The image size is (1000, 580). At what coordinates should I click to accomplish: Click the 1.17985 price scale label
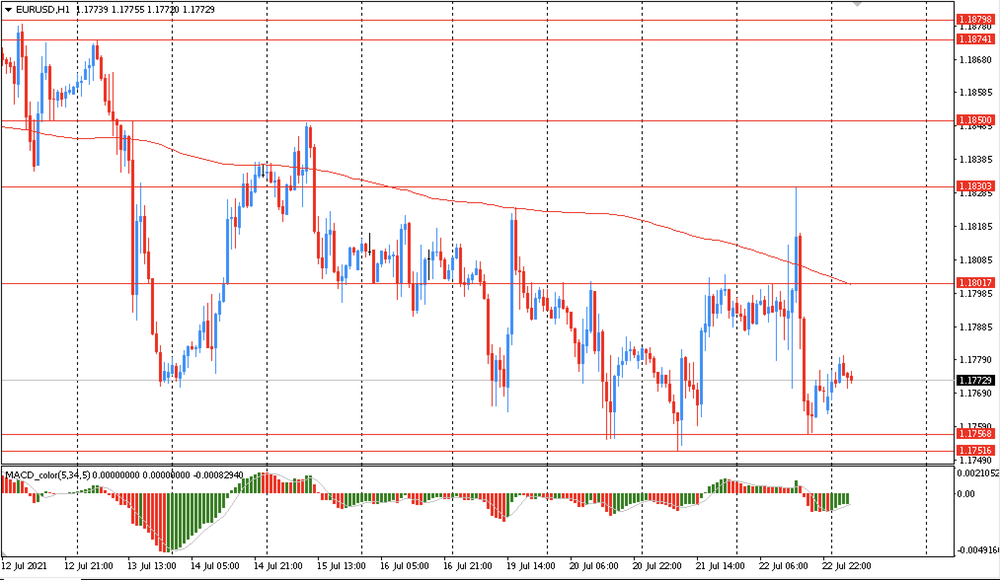click(x=976, y=294)
